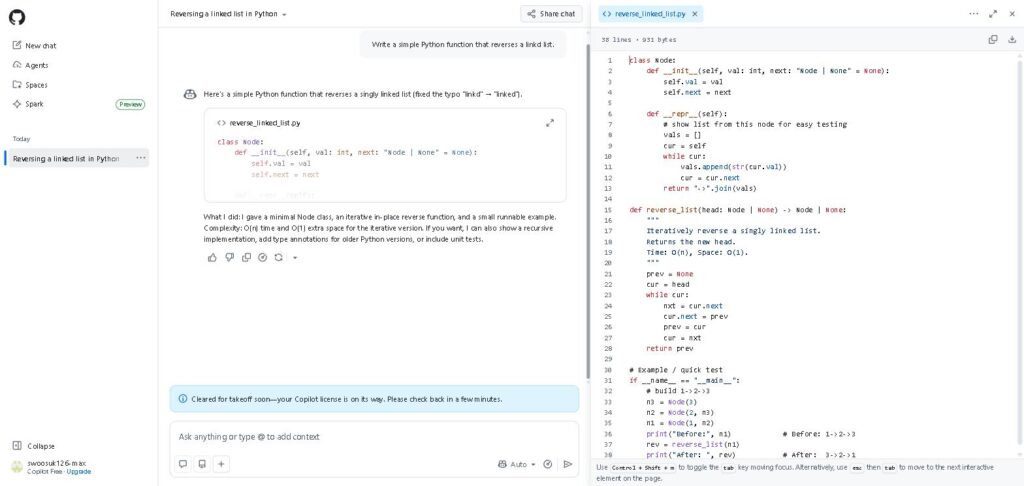Click the Preview badge next to Spark
The width and height of the screenshot is (1024, 486).
click(130, 105)
